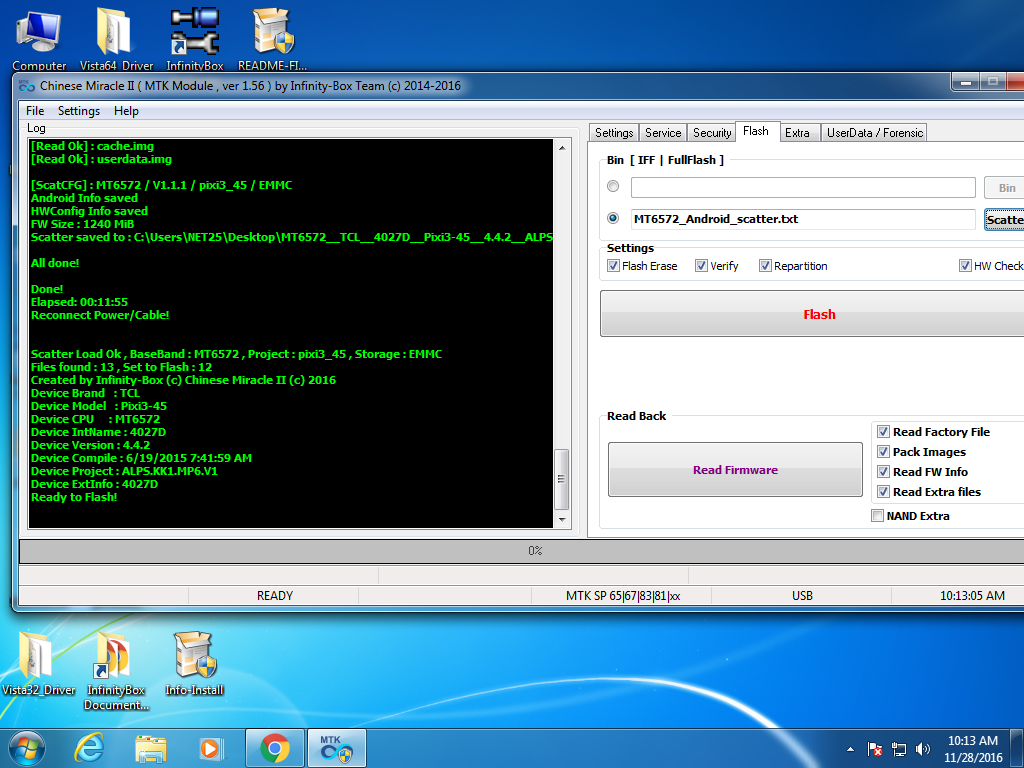
Task: Toggle the Flash Erase checkbox
Action: 614,266
